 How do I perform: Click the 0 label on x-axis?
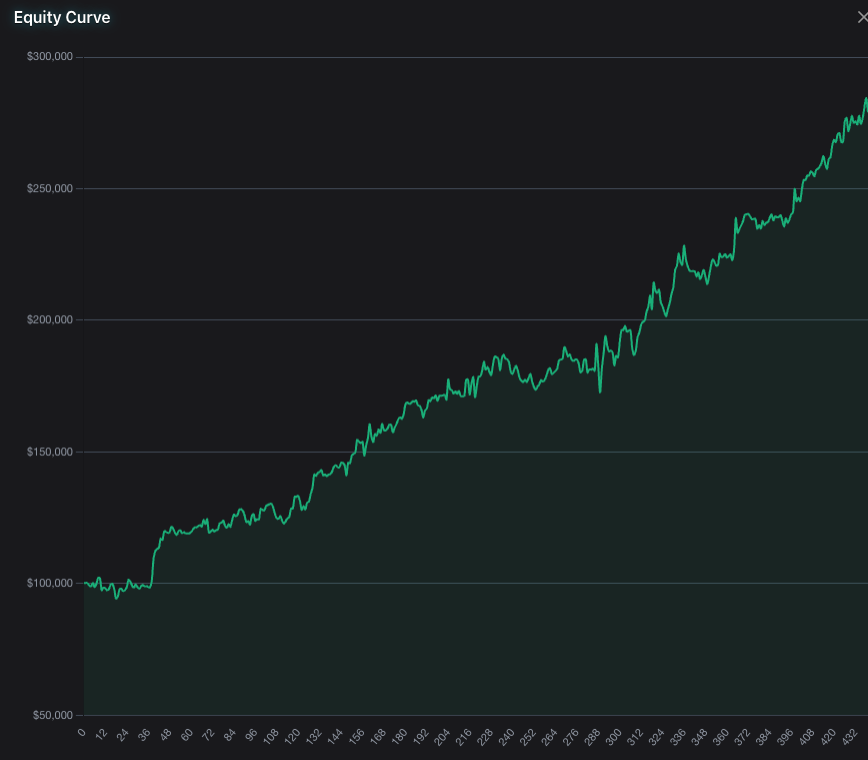pyautogui.click(x=84, y=735)
